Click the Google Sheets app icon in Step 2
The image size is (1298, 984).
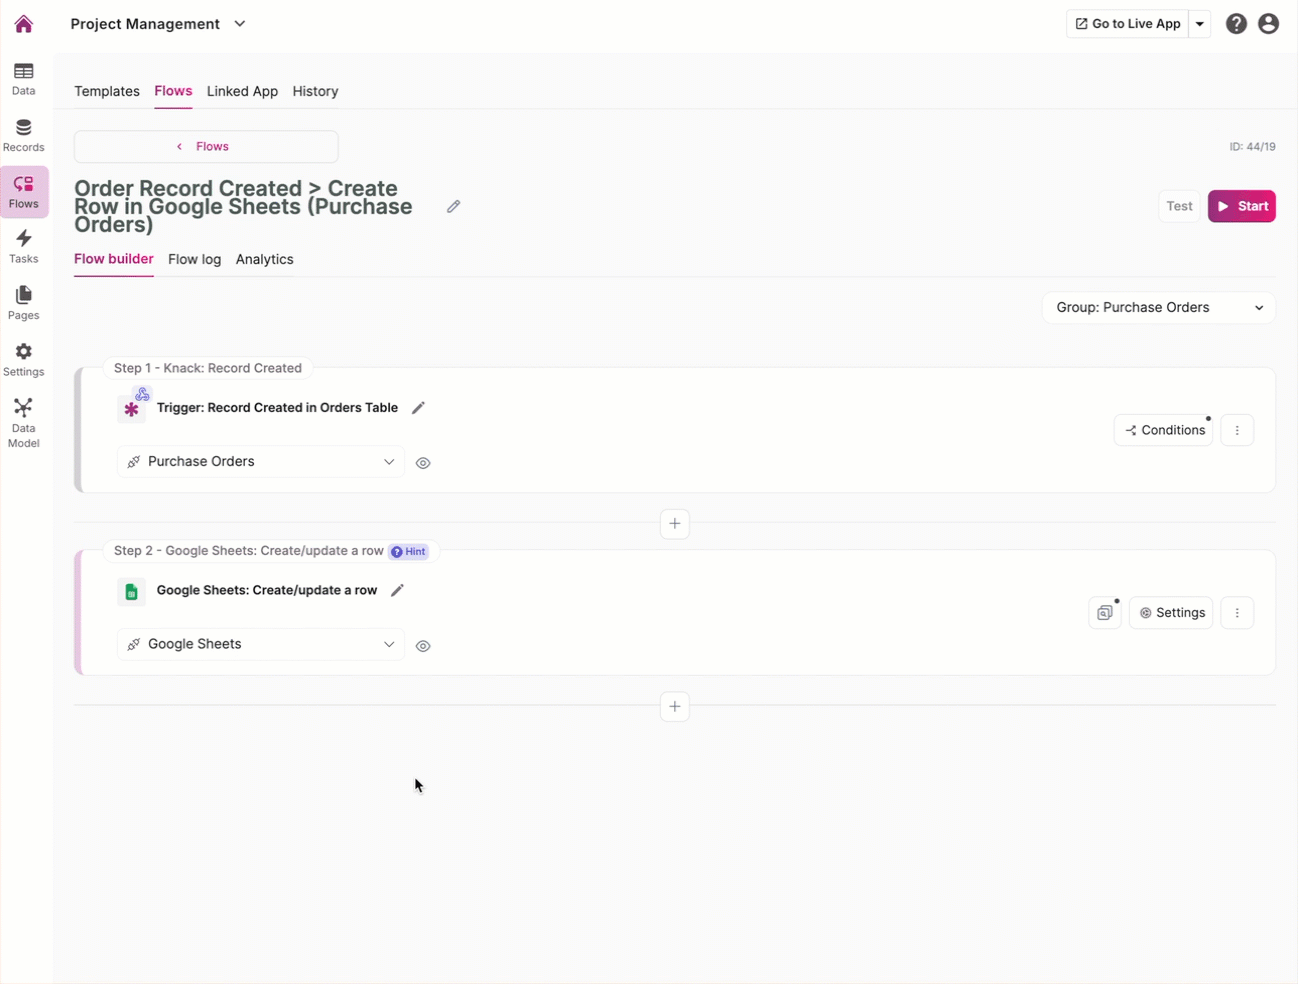131,592
